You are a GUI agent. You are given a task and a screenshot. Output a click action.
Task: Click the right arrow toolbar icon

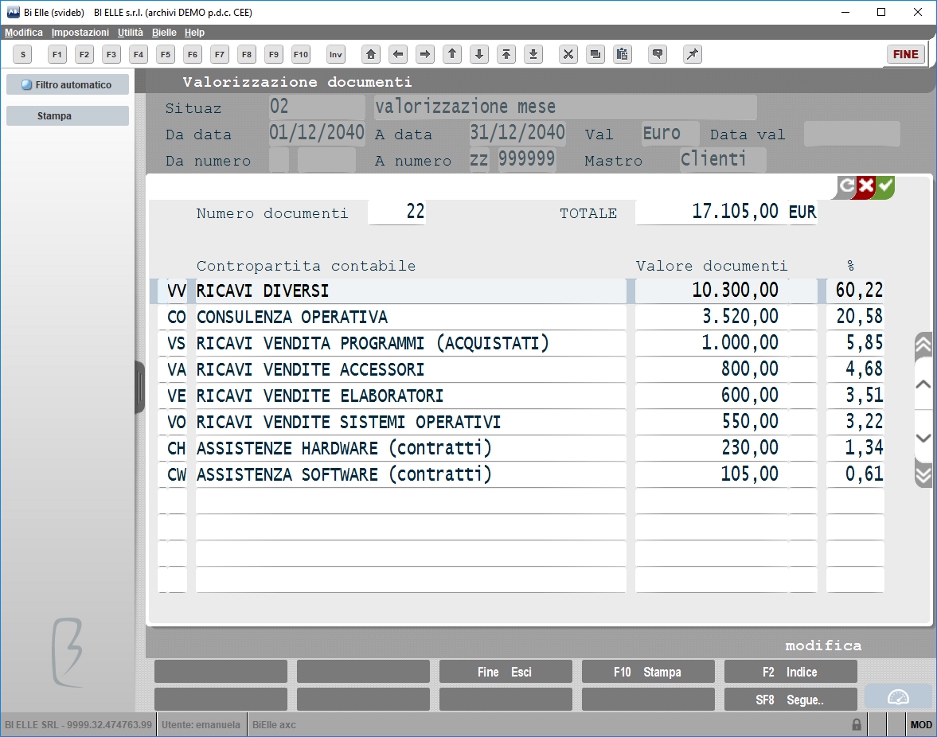click(x=425, y=54)
